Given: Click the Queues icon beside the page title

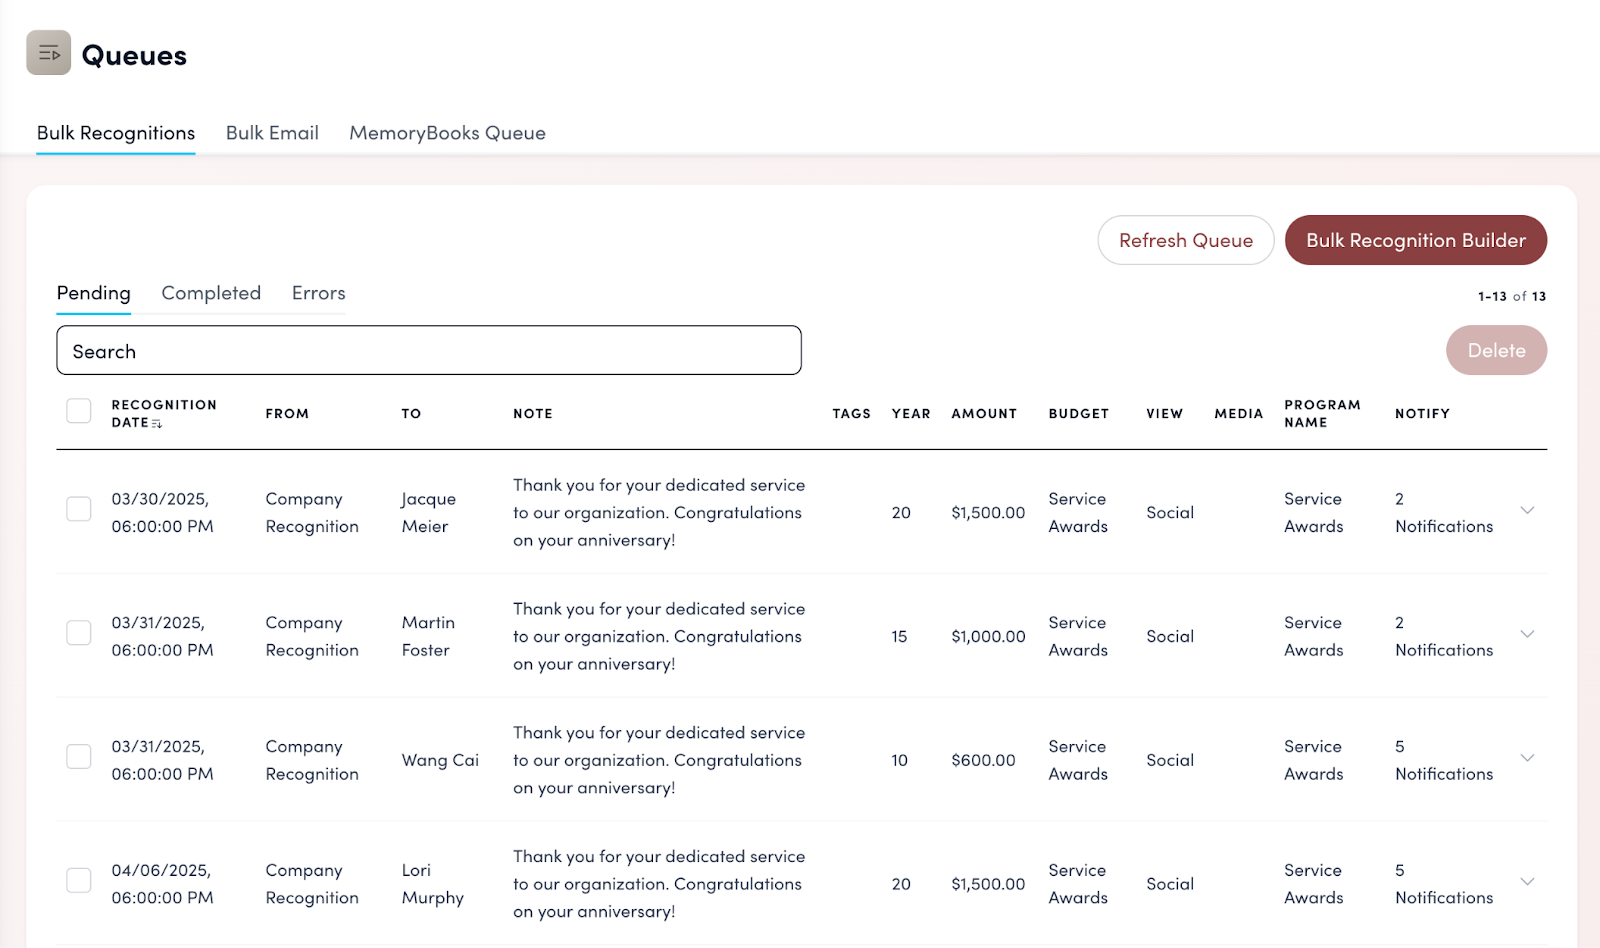Looking at the screenshot, I should pyautogui.click(x=48, y=53).
